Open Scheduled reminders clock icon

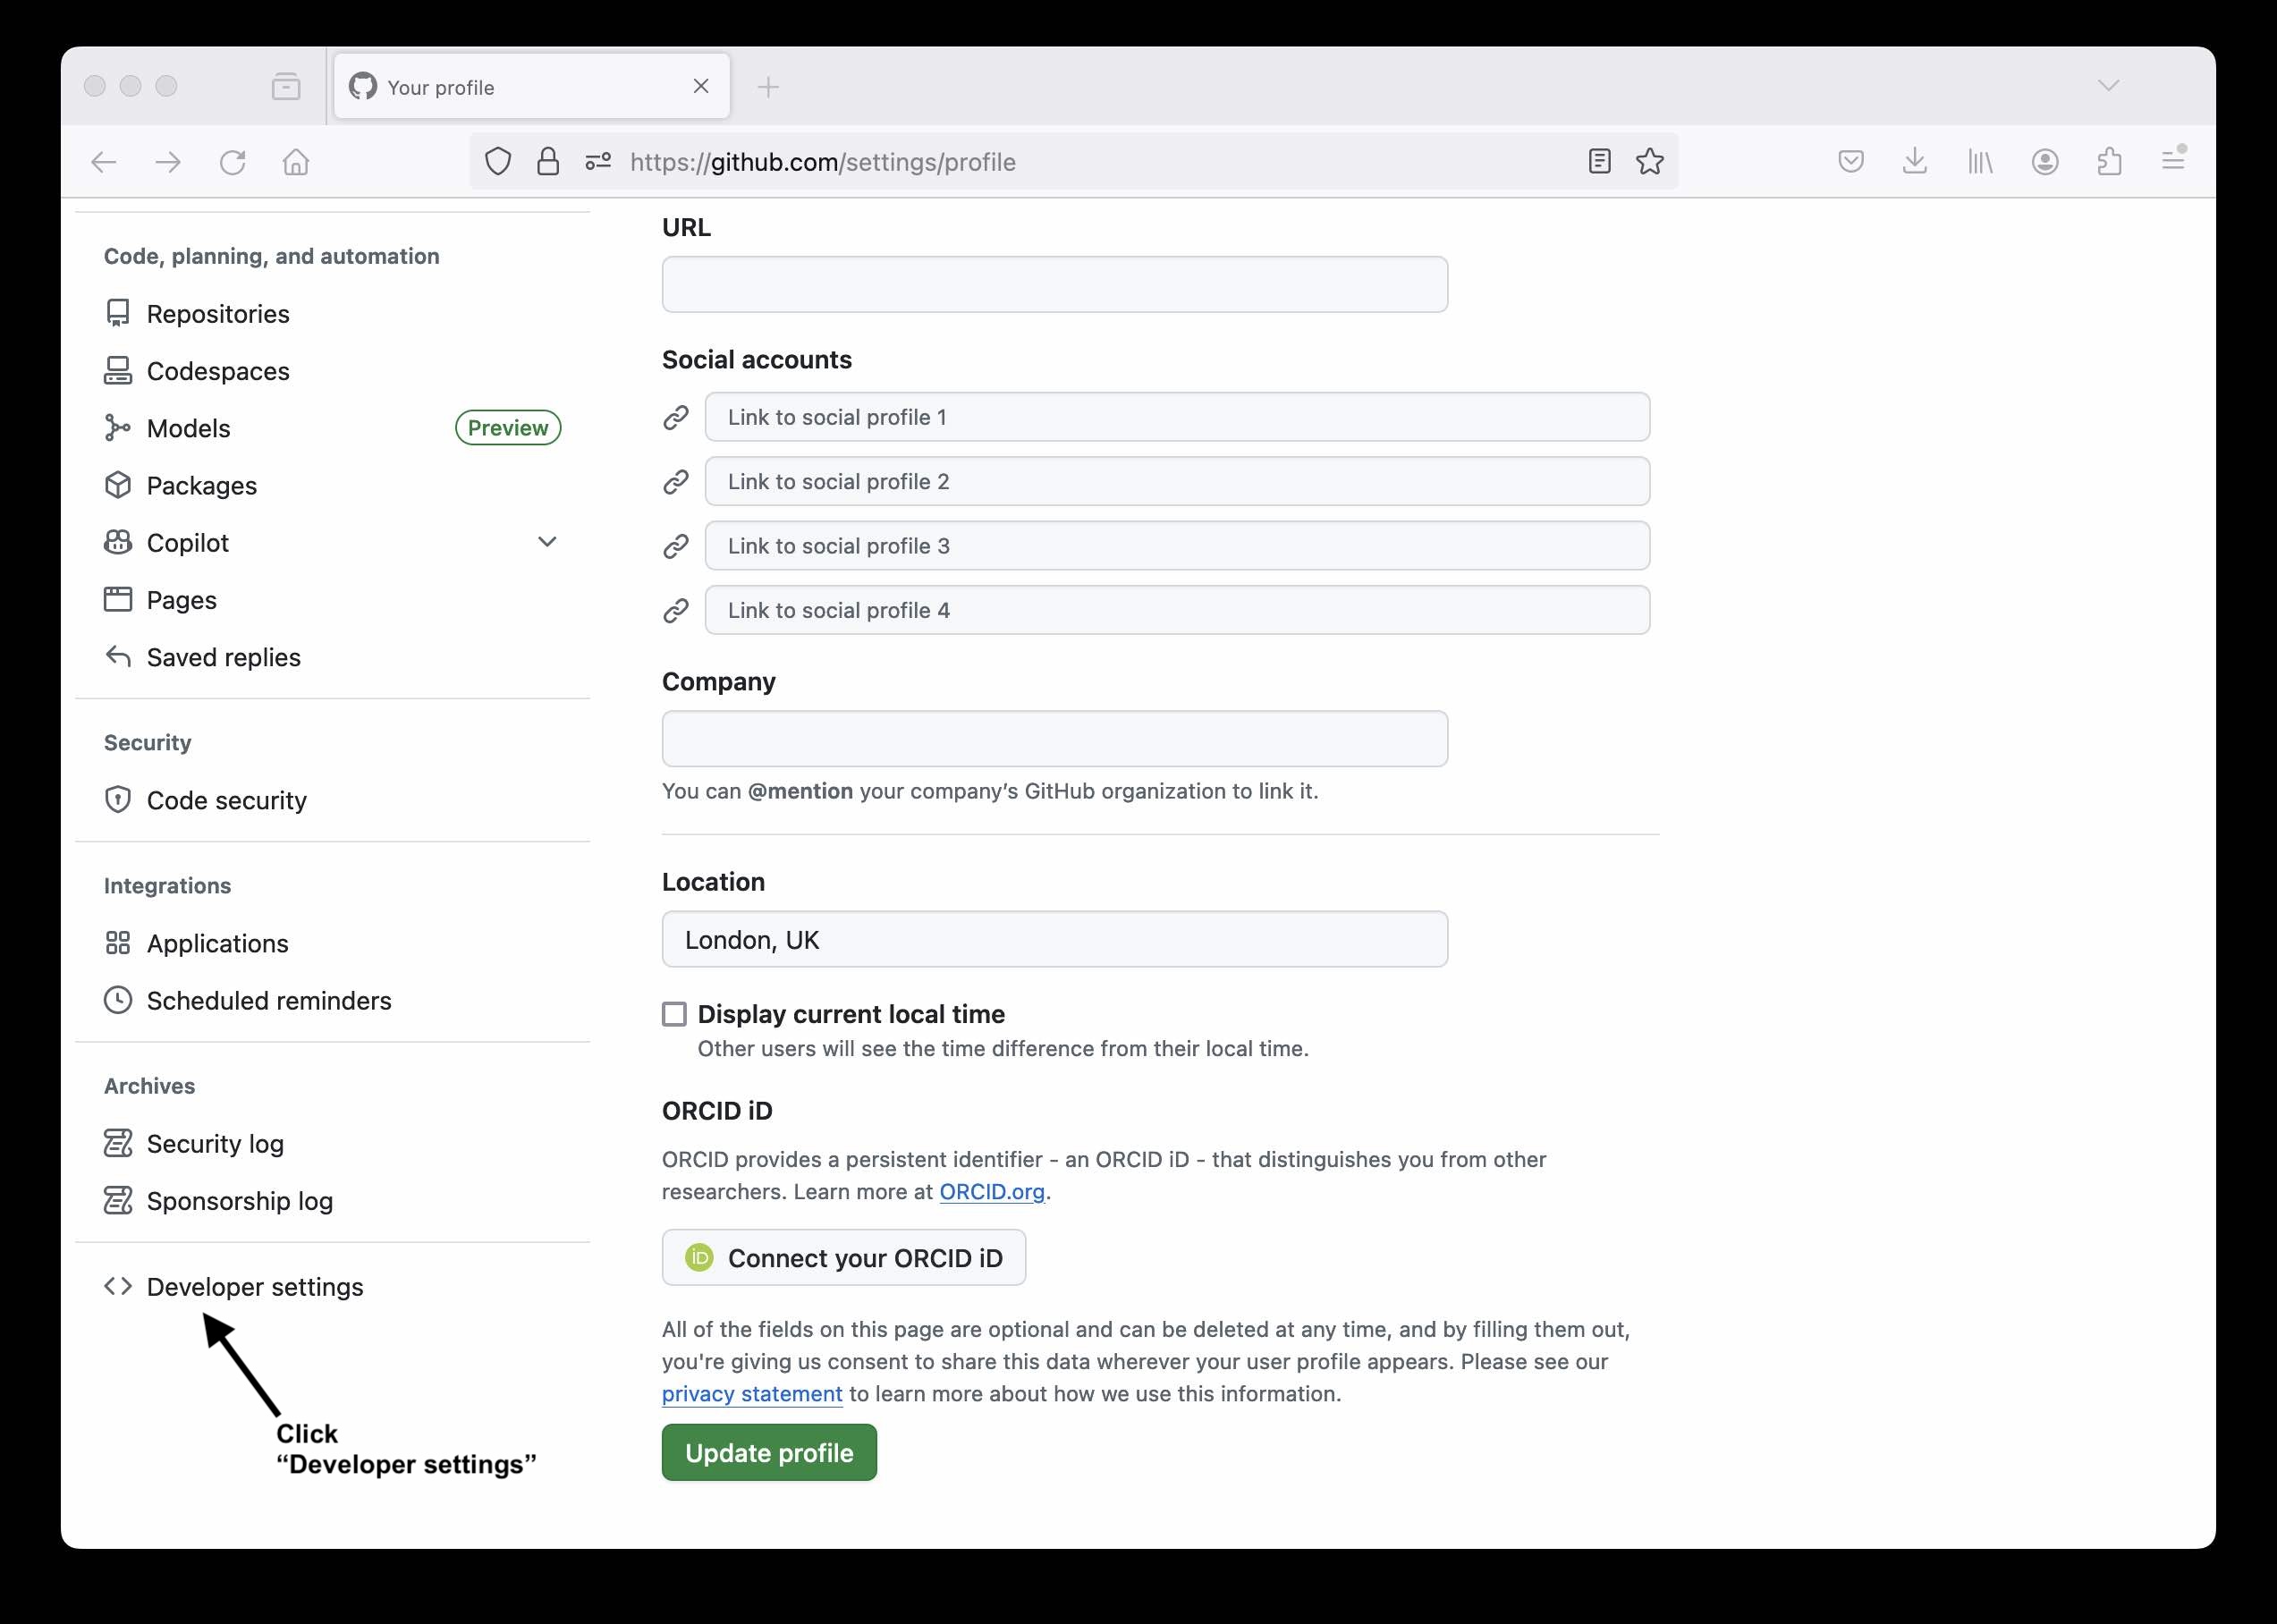[x=118, y=1000]
